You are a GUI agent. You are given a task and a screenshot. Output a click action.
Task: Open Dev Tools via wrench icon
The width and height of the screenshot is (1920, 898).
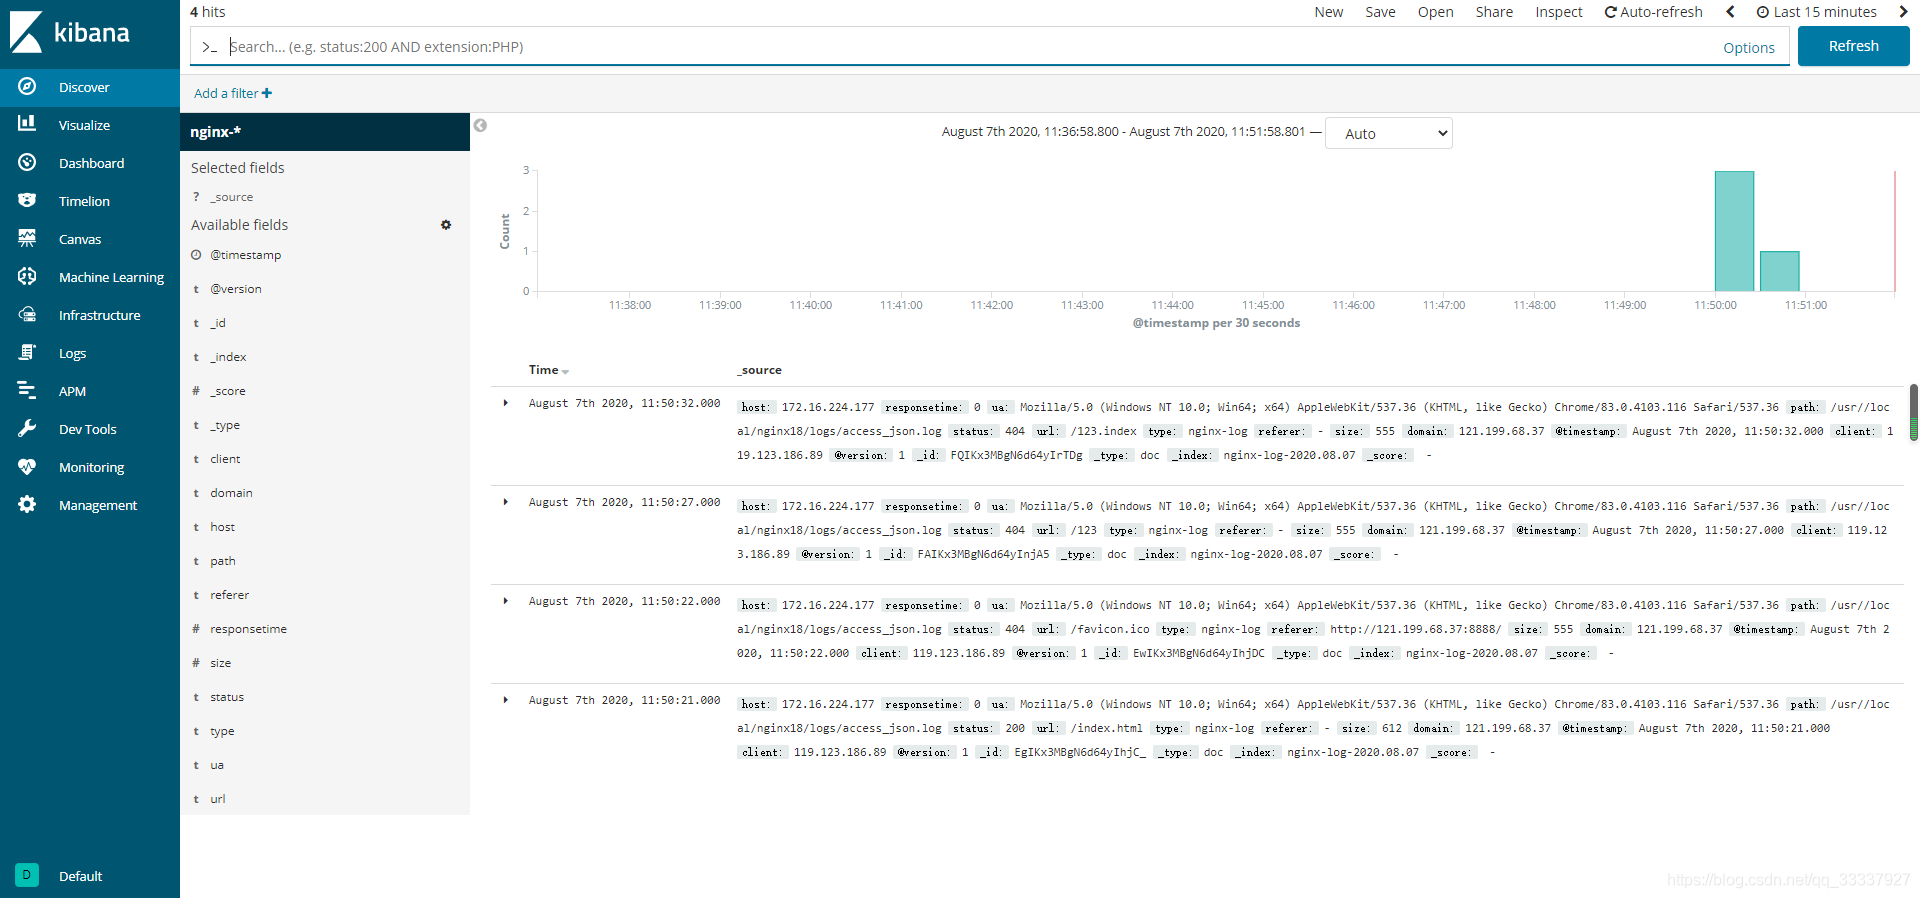tap(27, 428)
